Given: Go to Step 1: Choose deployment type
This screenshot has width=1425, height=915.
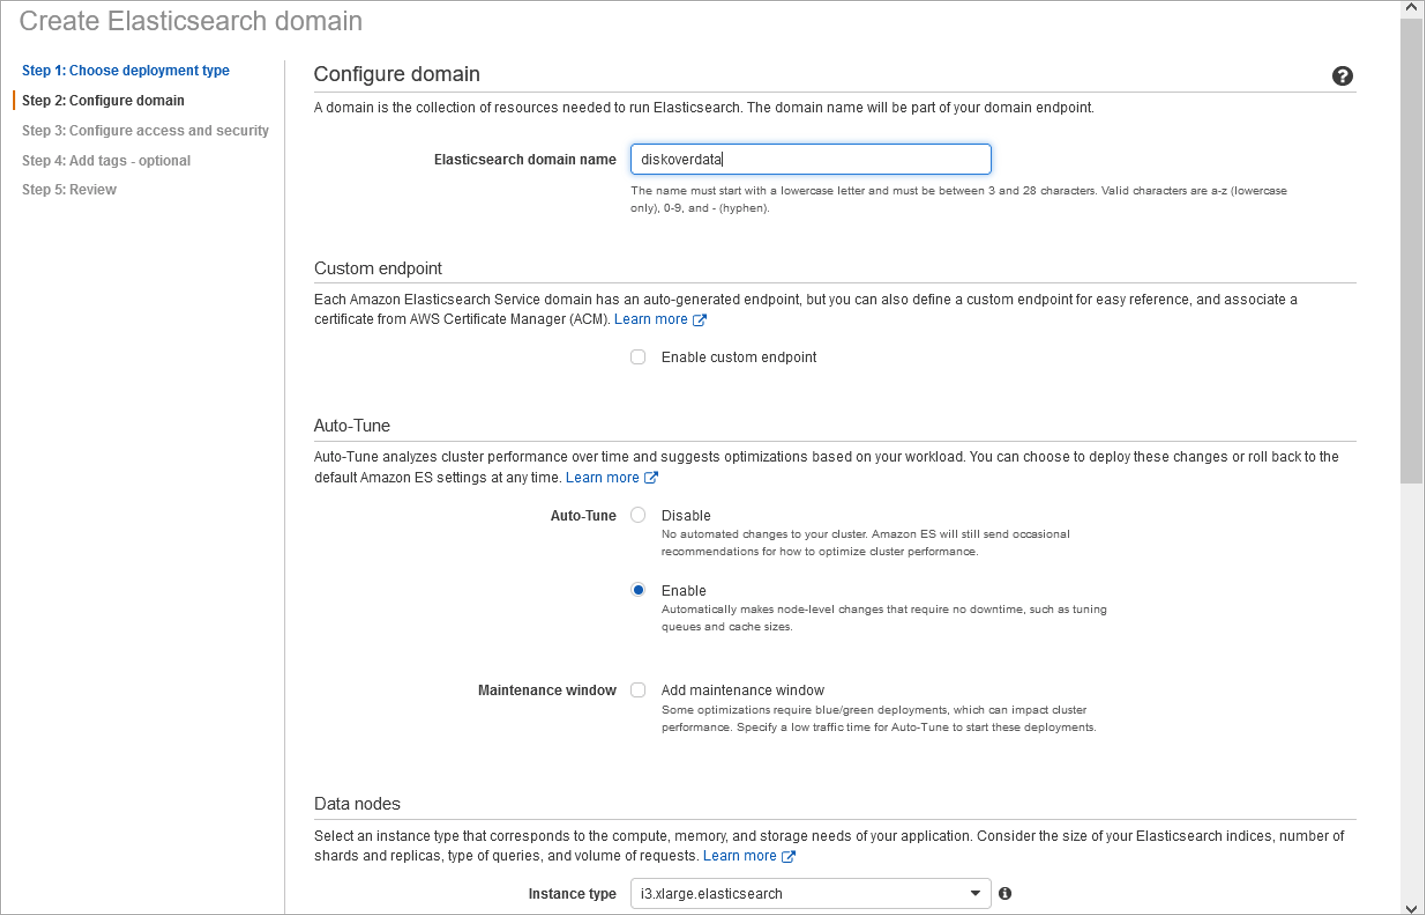Looking at the screenshot, I should (125, 70).
